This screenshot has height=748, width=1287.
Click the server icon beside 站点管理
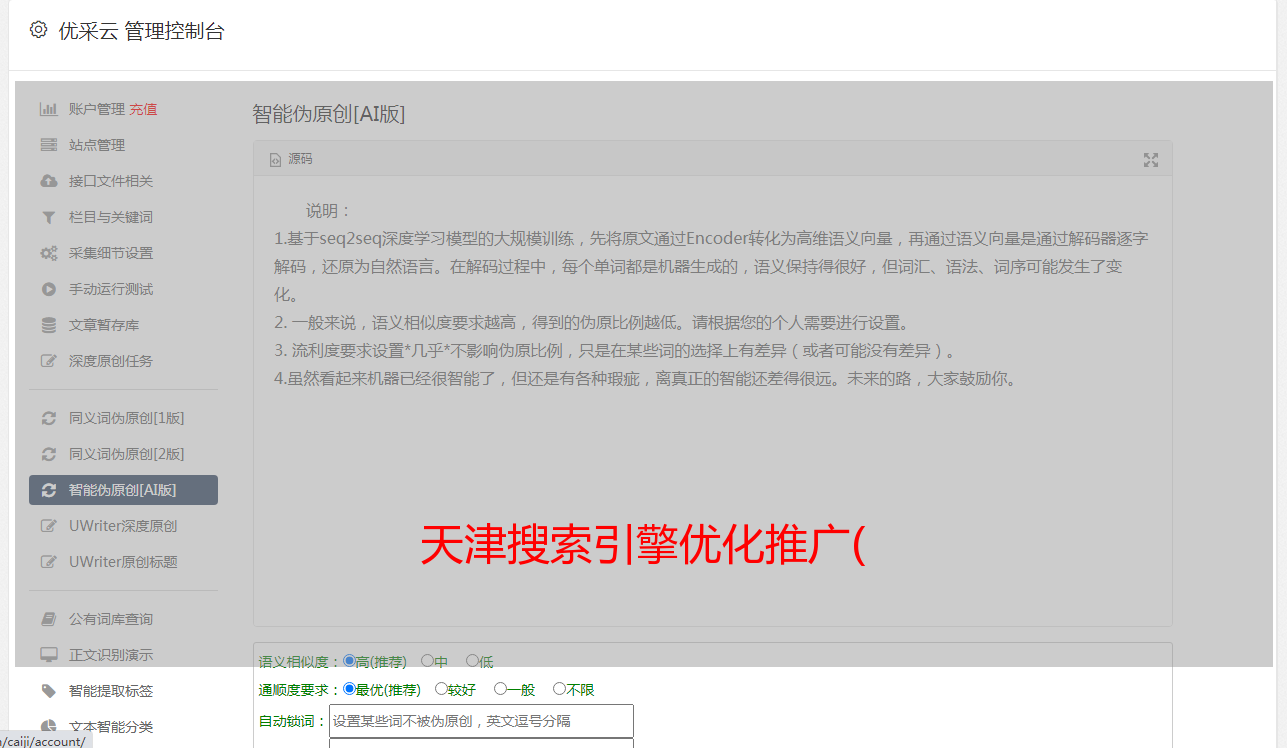pos(48,145)
